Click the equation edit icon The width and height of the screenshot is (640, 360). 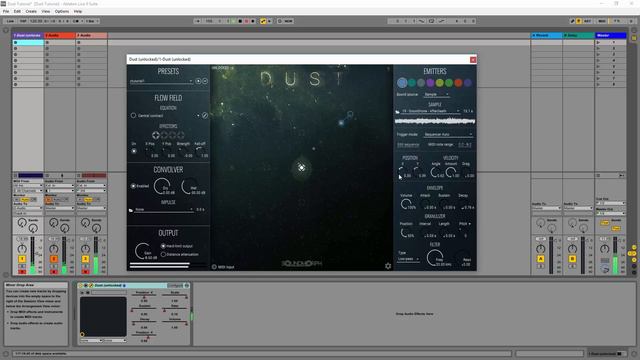[x=205, y=116]
